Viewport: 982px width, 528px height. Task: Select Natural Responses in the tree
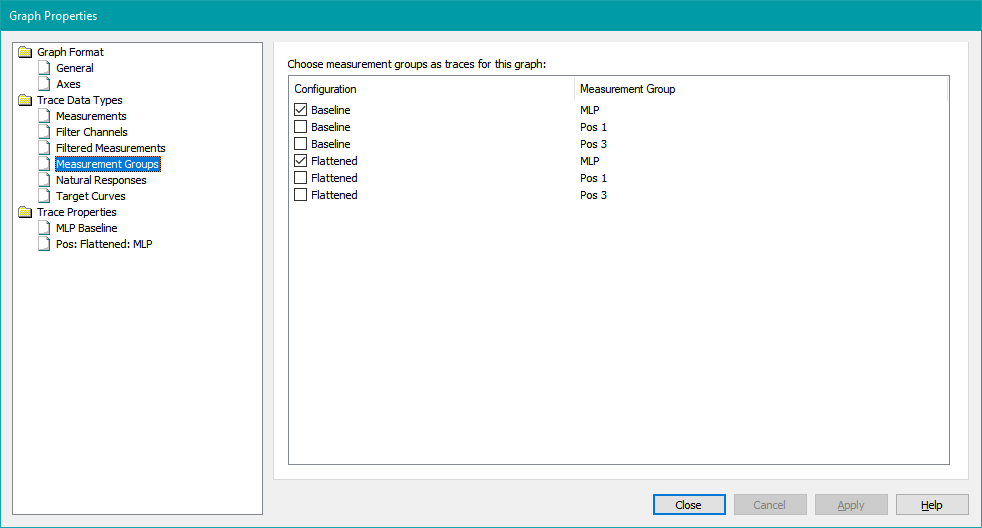tap(101, 180)
